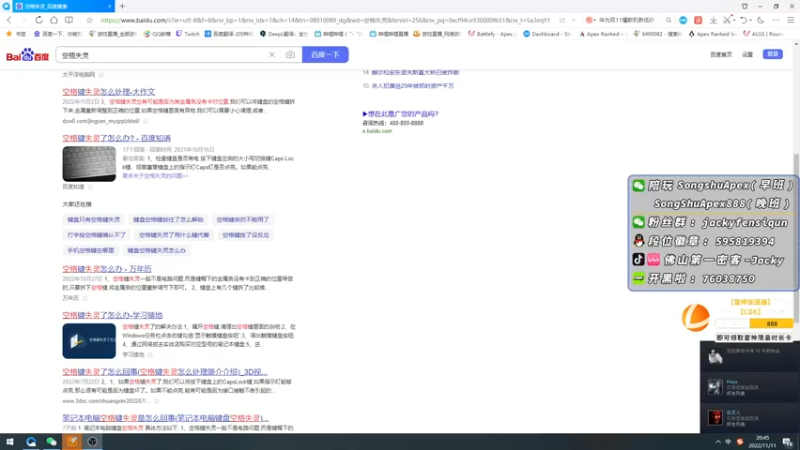Open result 空格键失灵了怎么办? - 百度知道

click(x=116, y=138)
